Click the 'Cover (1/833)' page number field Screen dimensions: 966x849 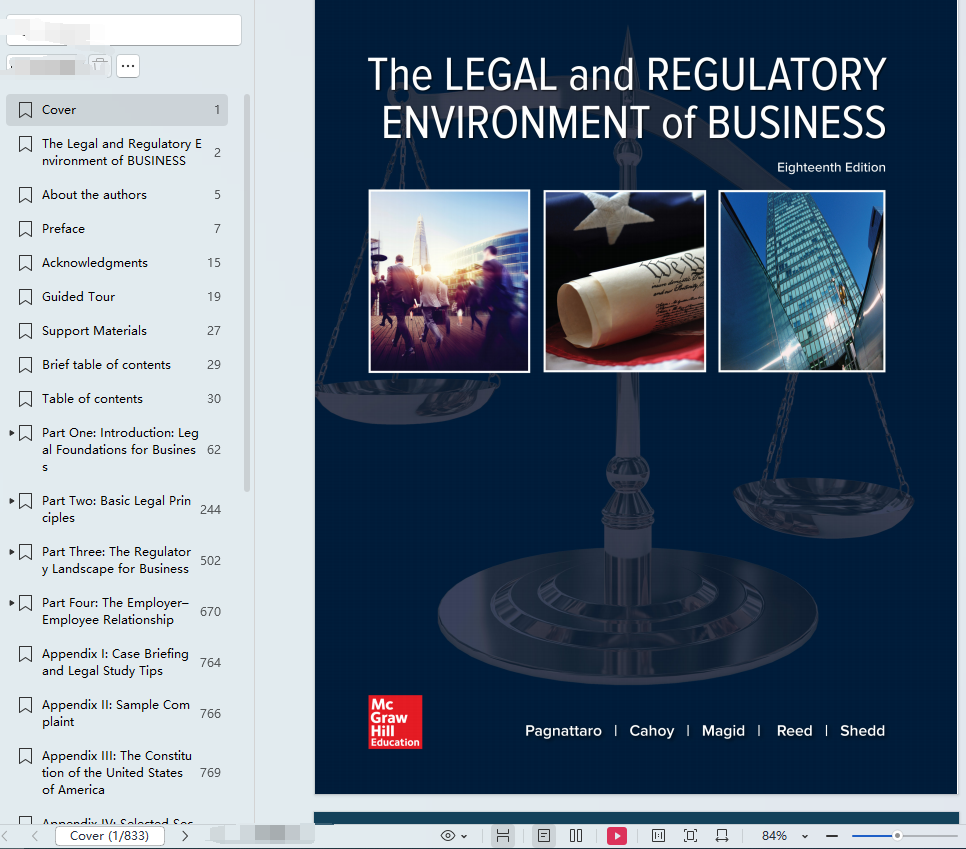pos(110,836)
